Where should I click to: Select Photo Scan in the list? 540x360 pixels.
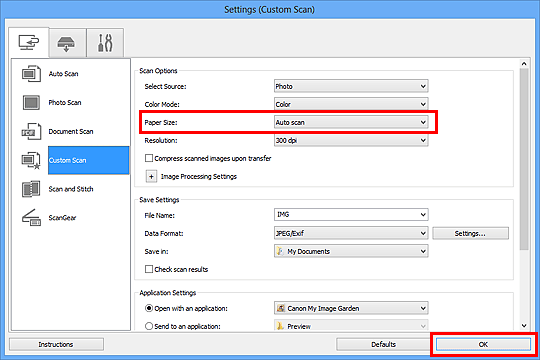65,103
